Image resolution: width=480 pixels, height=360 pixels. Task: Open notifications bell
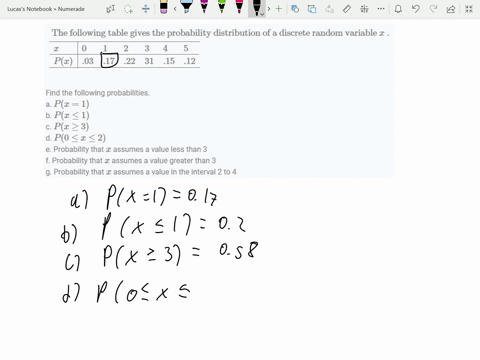click(398, 9)
